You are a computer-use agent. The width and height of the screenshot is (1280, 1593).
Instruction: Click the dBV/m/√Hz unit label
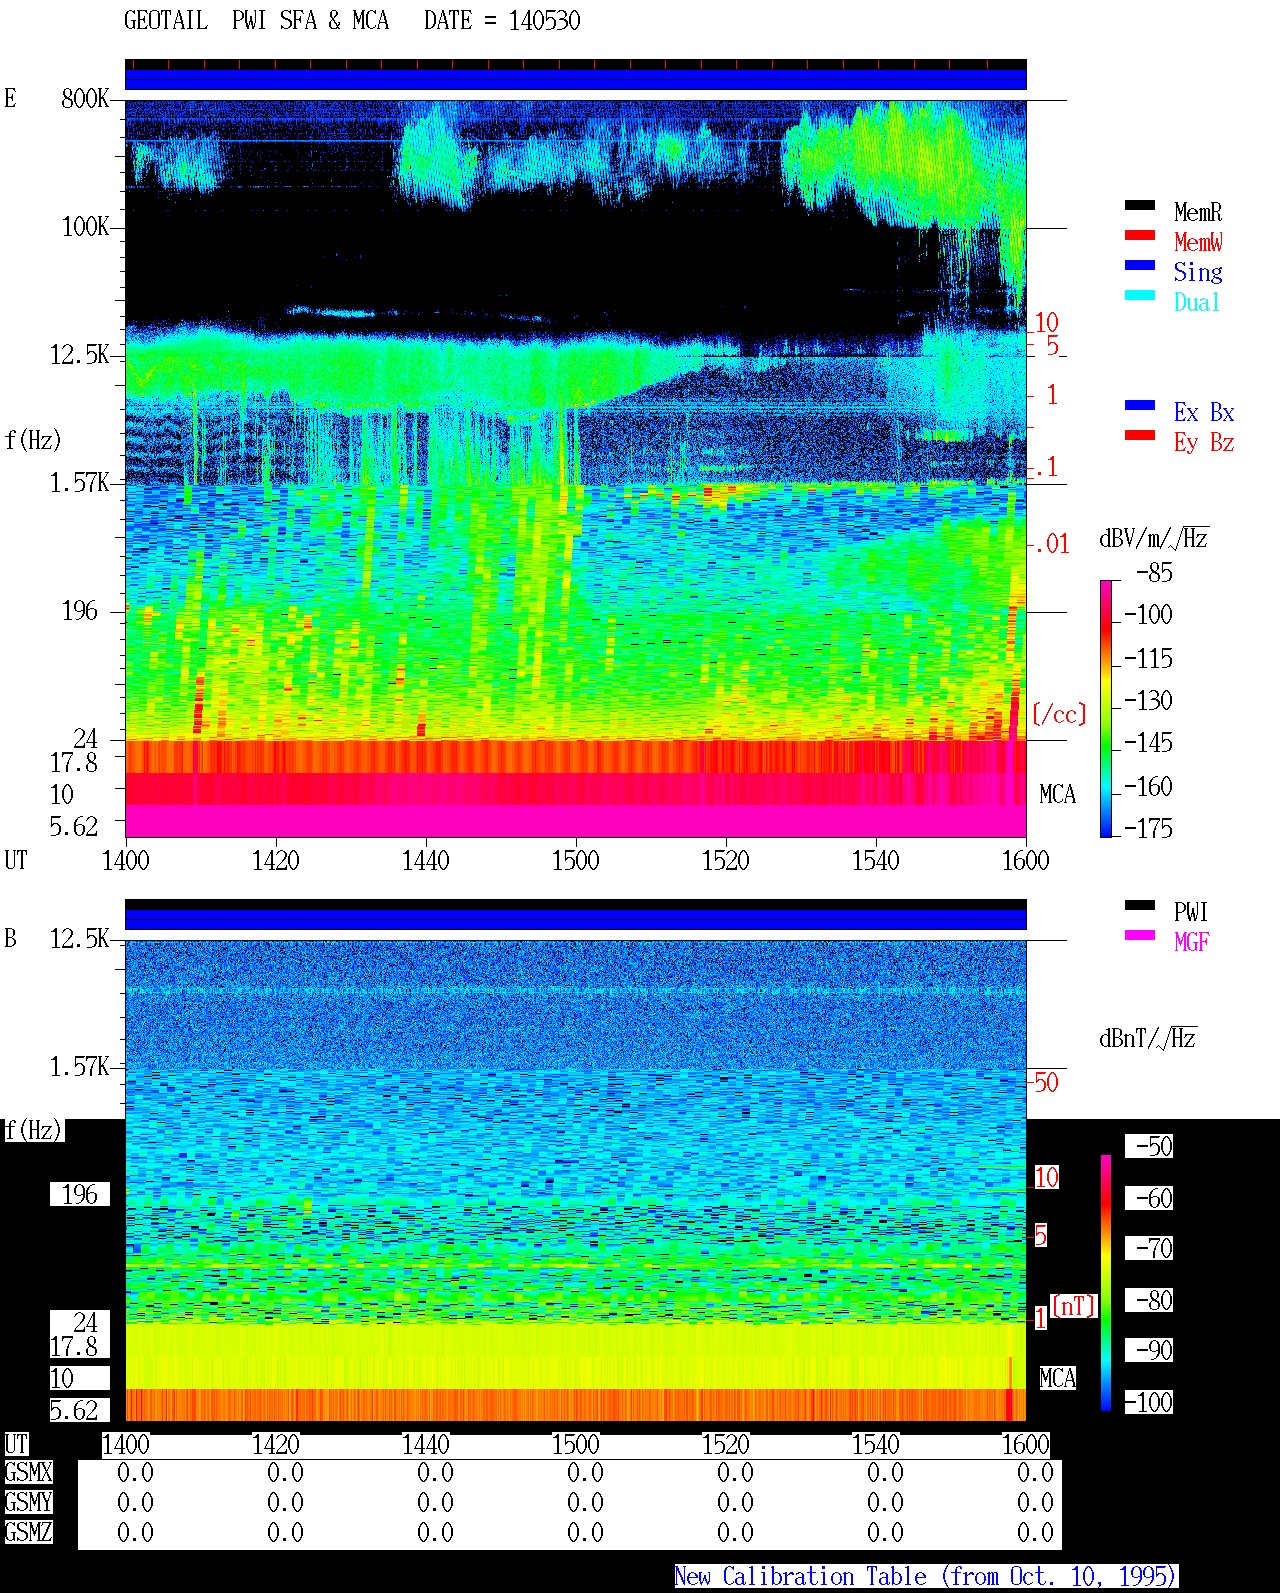[1154, 538]
